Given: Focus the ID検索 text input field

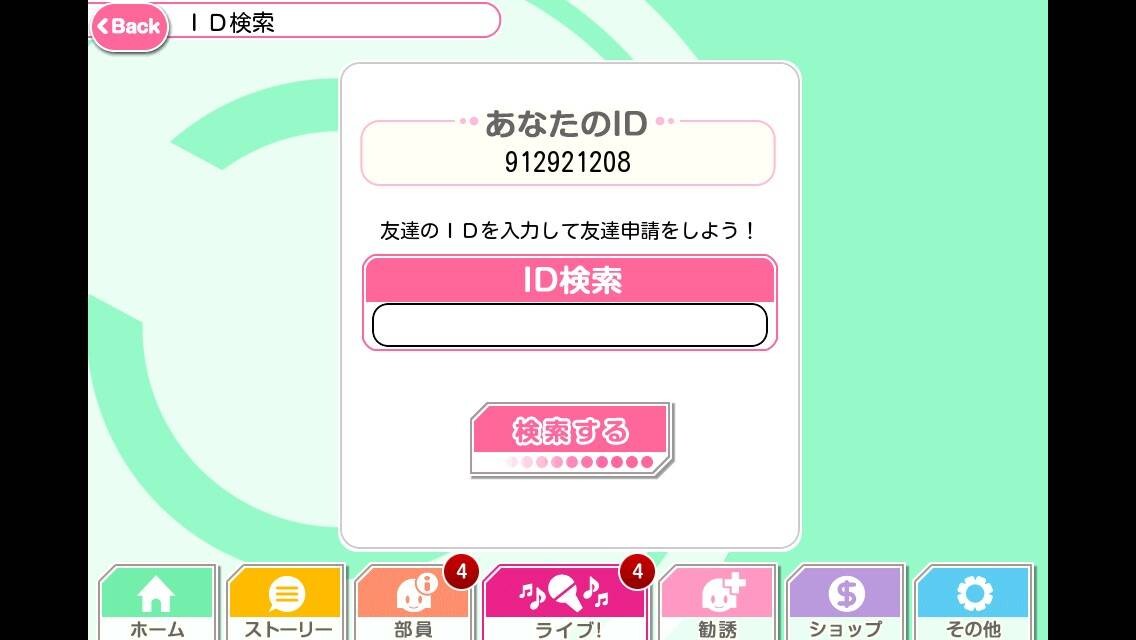Looking at the screenshot, I should tap(569, 325).
